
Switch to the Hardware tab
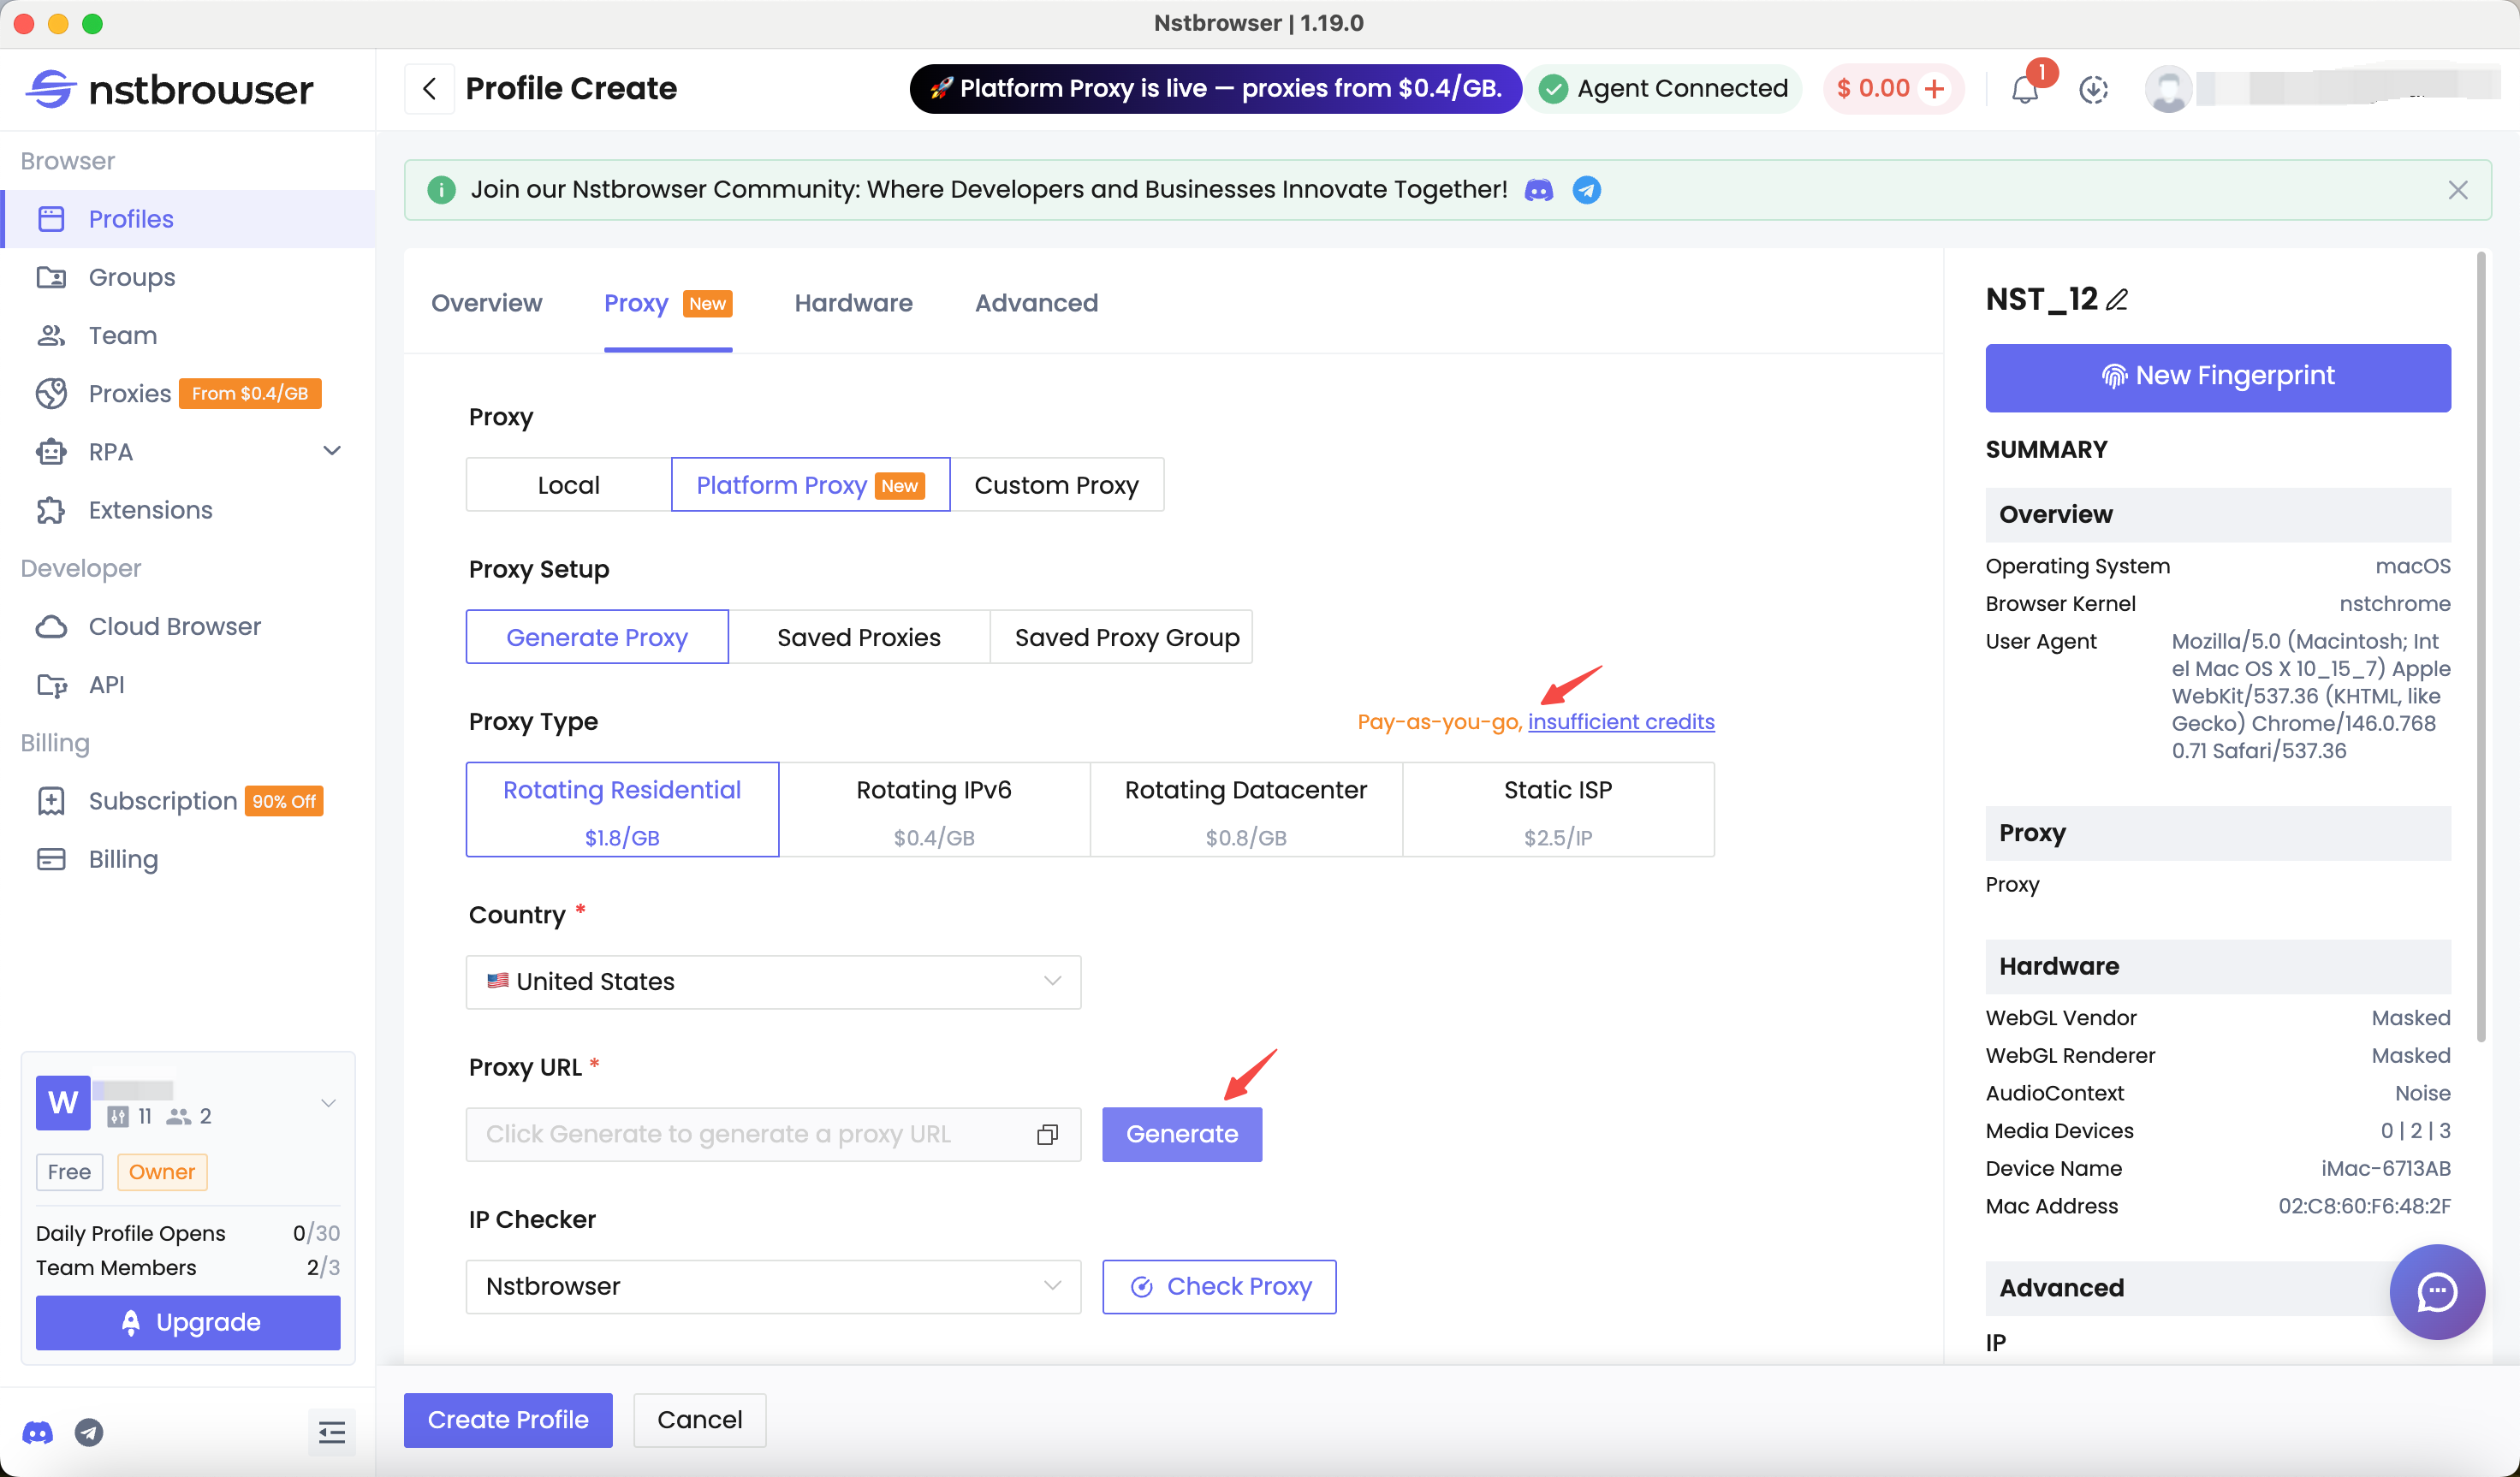[x=853, y=303]
